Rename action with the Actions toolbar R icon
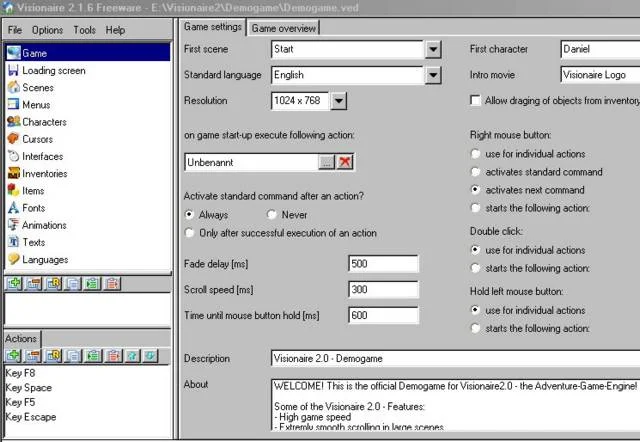This screenshot has height=442, width=640. pyautogui.click(x=53, y=356)
